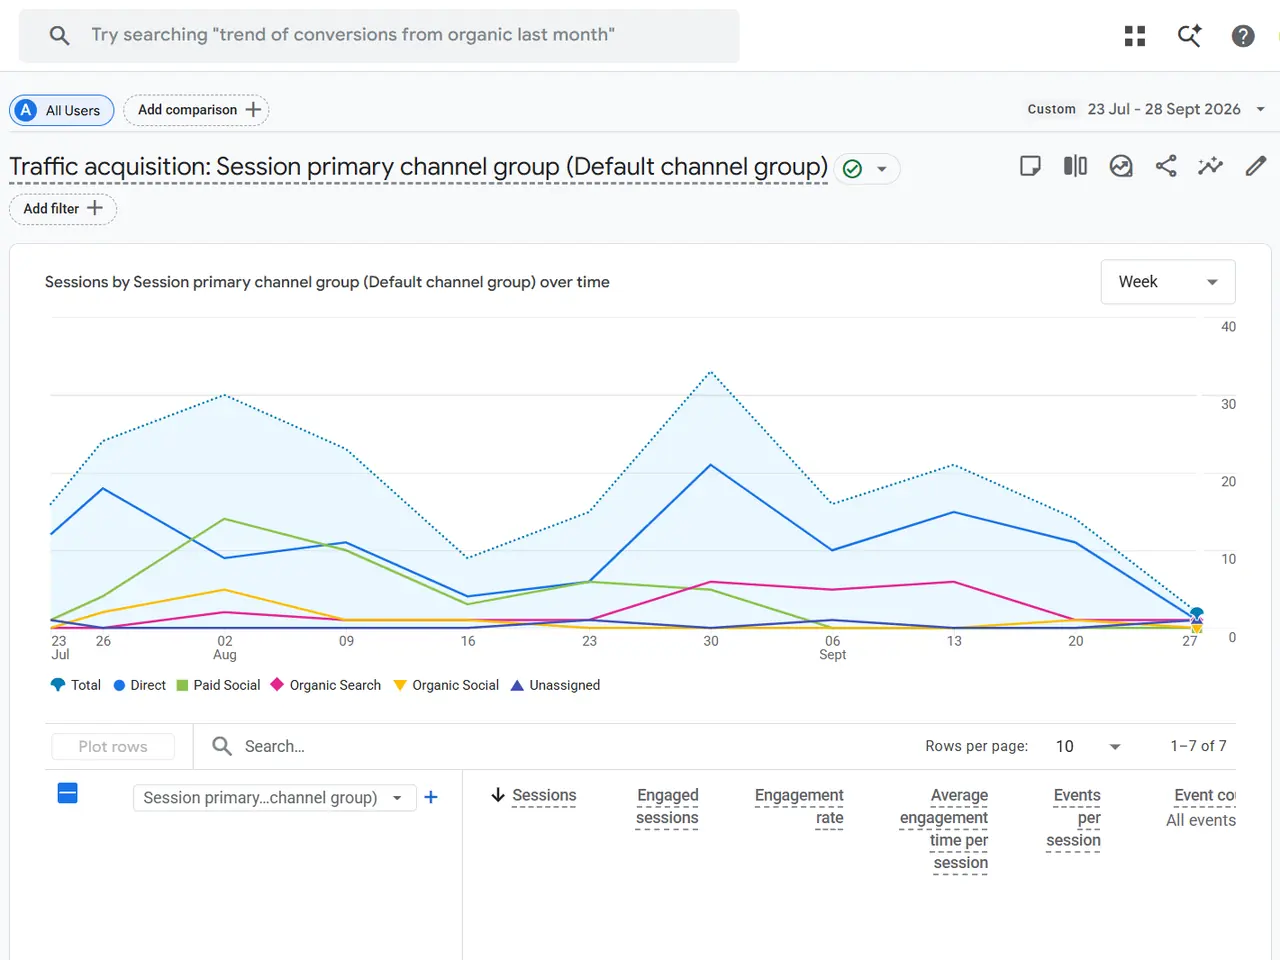Open the custom date range dropdown

(x=1146, y=109)
